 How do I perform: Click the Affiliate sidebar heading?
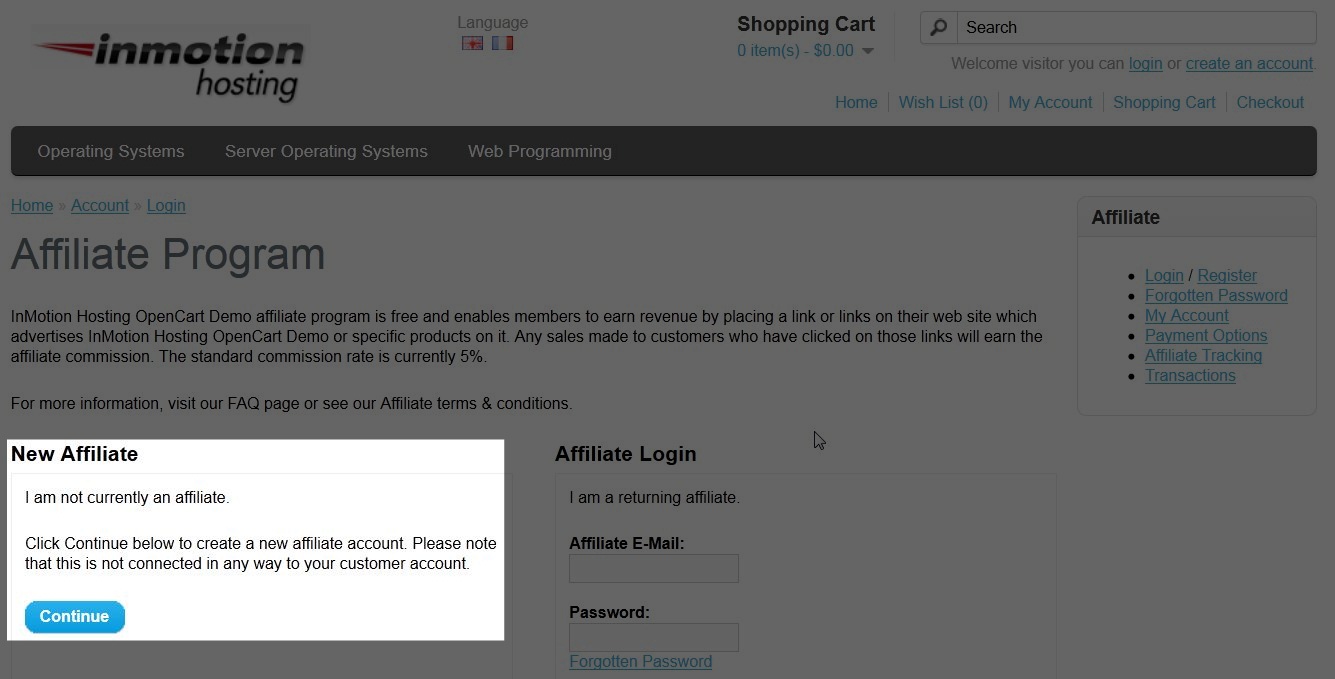pyautogui.click(x=1126, y=217)
